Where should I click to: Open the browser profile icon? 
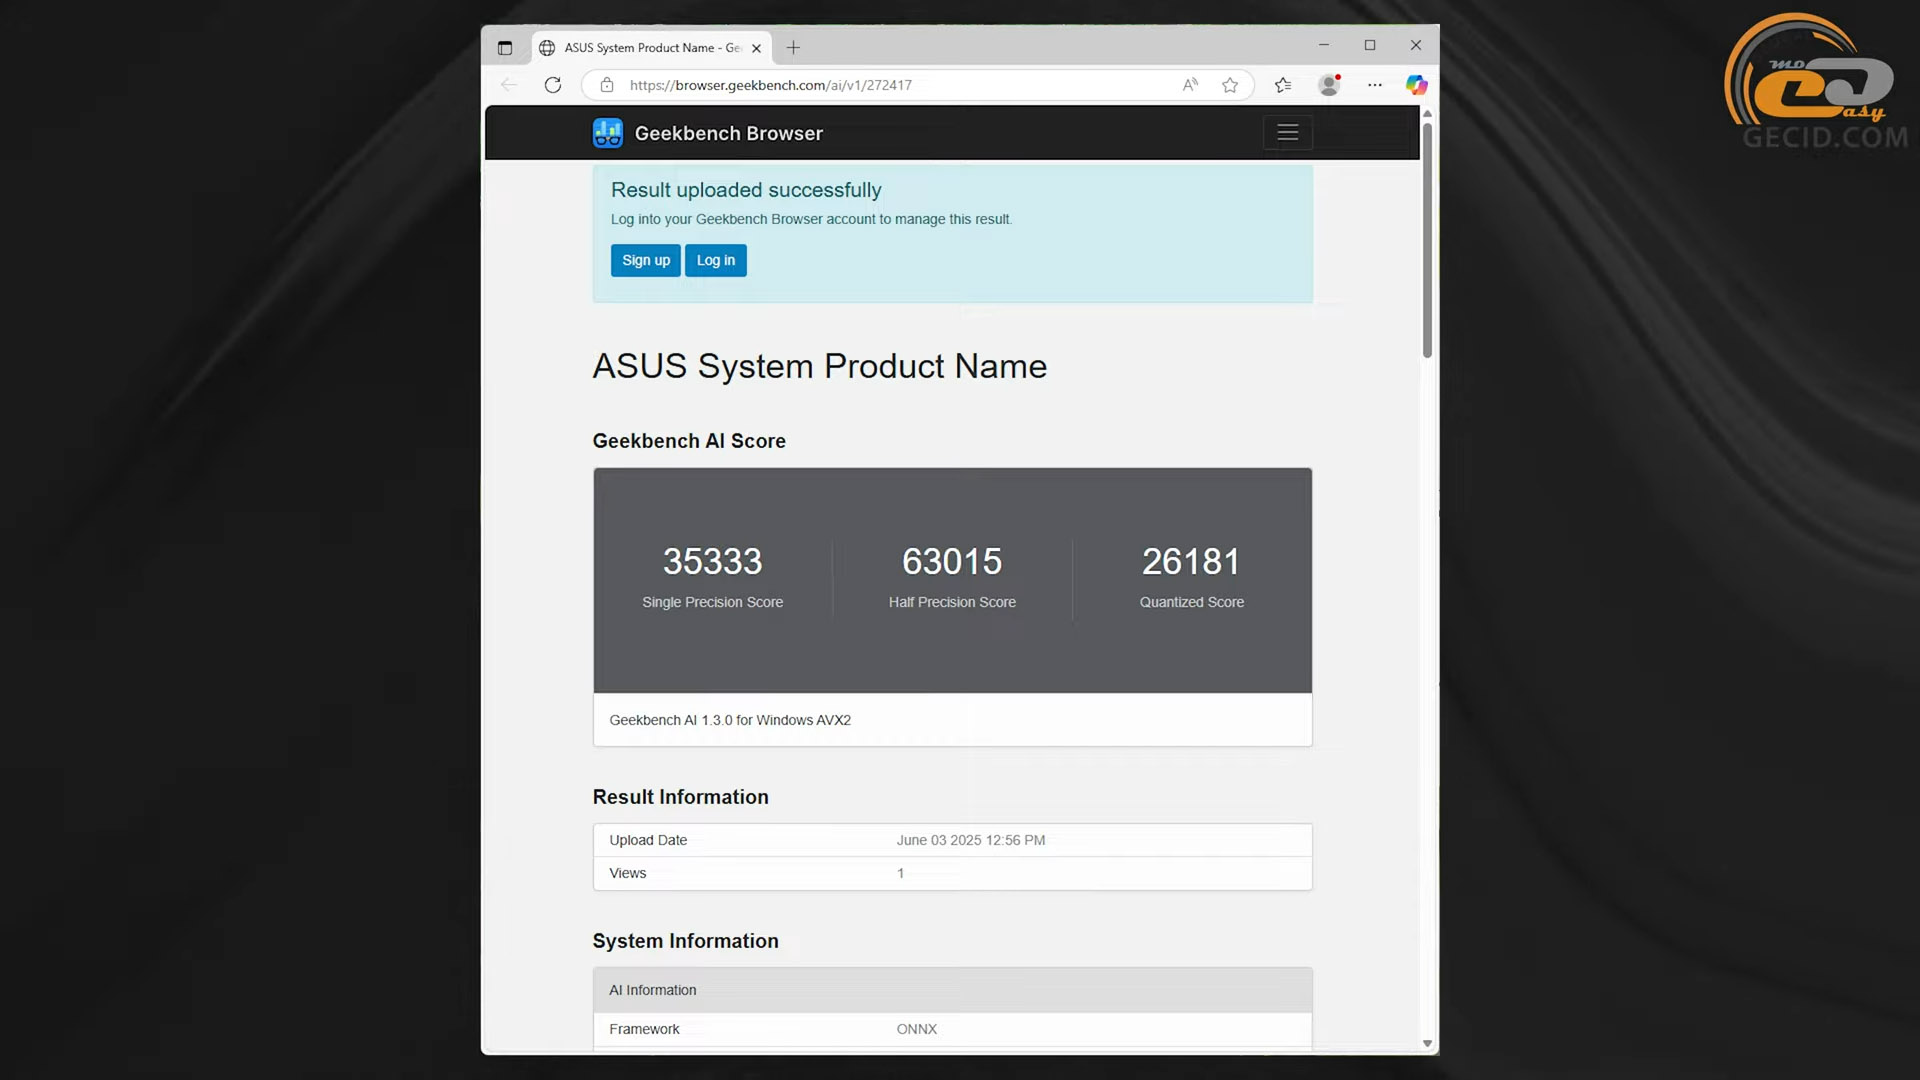pyautogui.click(x=1329, y=85)
